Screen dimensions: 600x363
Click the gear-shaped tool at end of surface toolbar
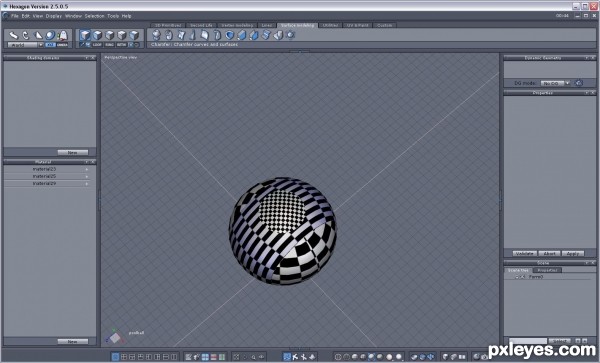click(x=290, y=35)
